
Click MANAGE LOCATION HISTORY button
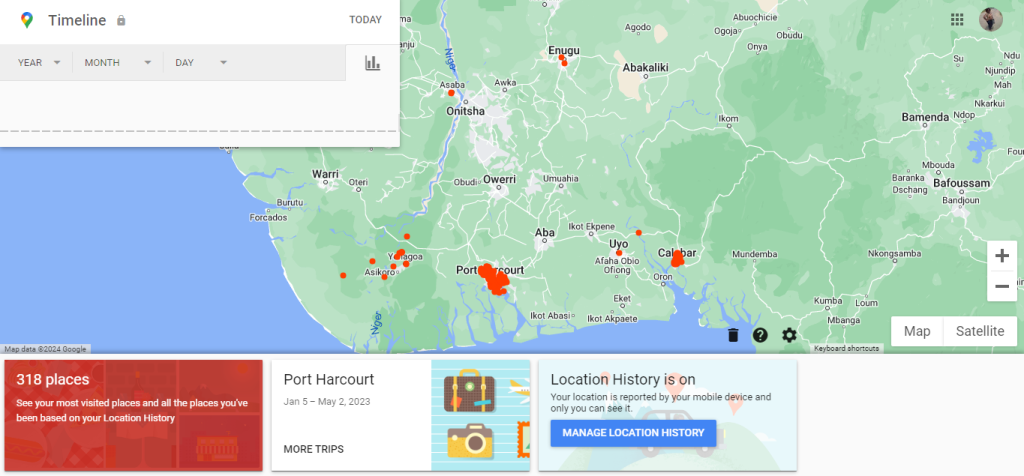click(633, 433)
